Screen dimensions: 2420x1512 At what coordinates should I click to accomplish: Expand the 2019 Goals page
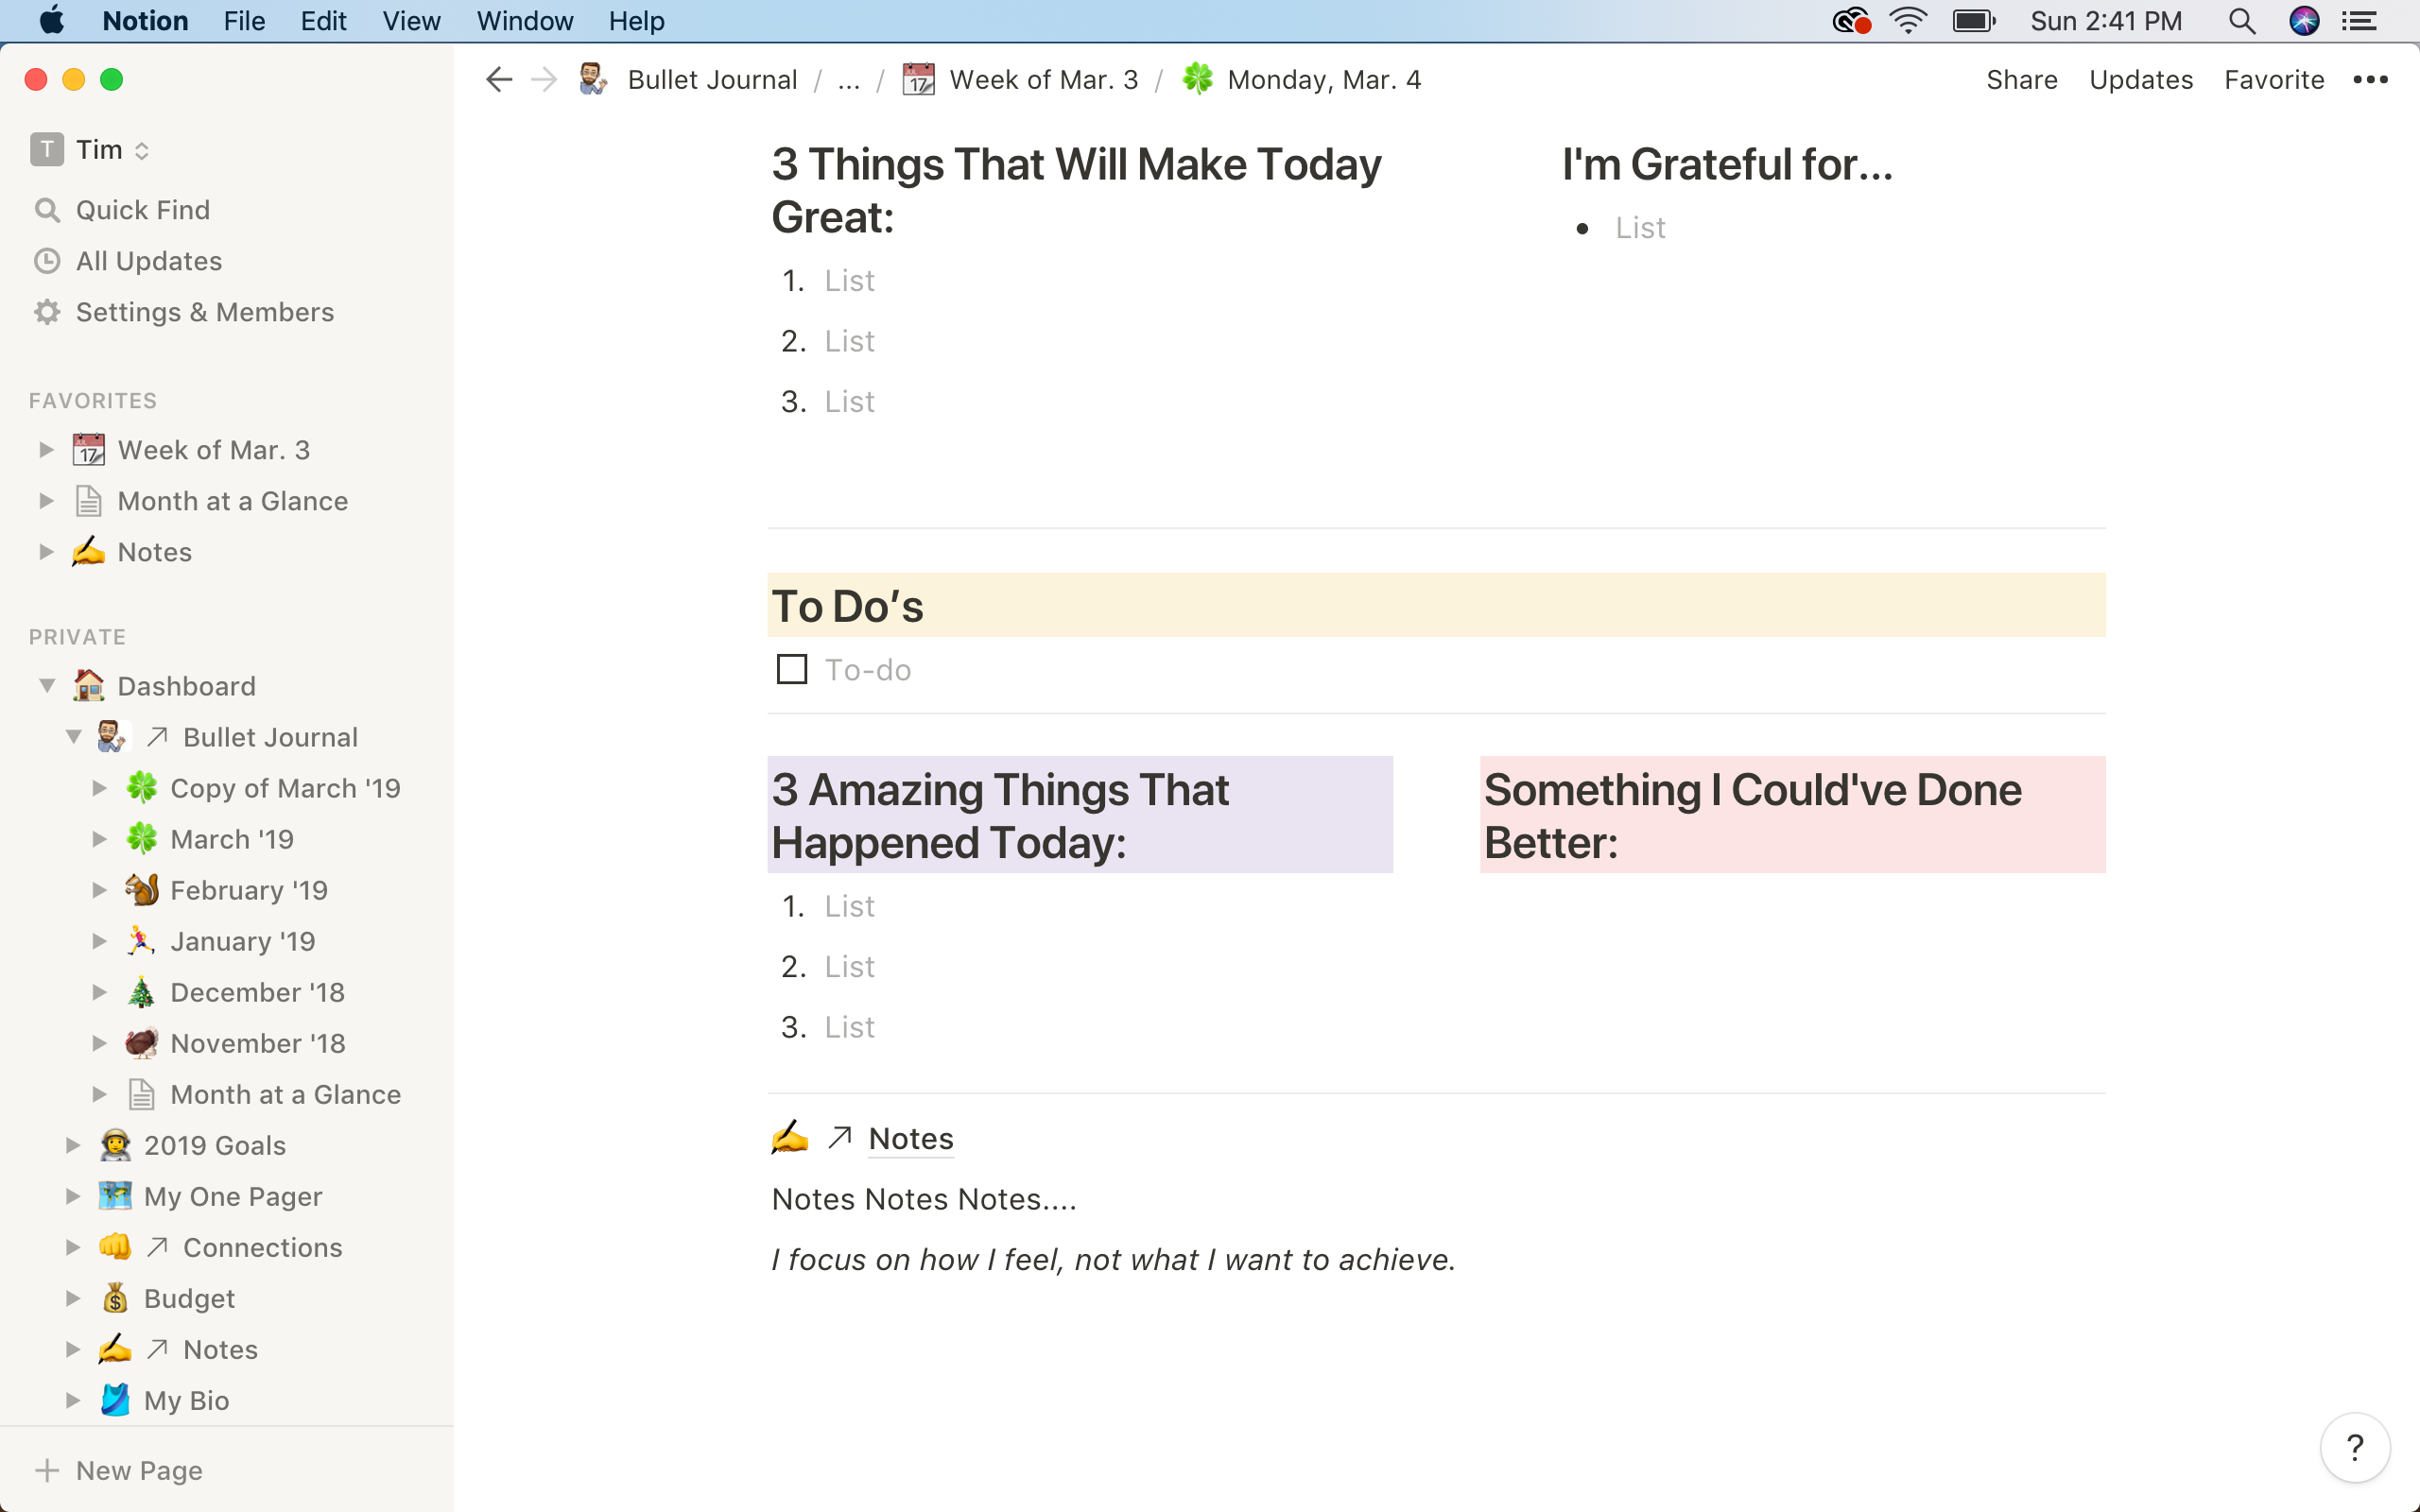[73, 1145]
